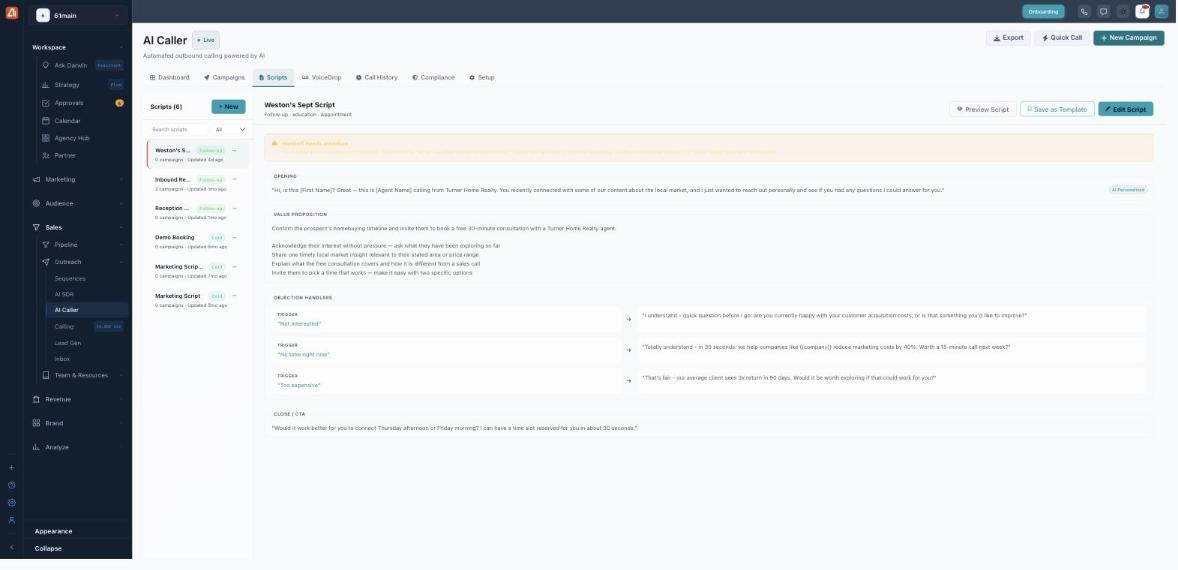Click the Onboarding button
This screenshot has height=570, width=1178.
coord(1043,12)
